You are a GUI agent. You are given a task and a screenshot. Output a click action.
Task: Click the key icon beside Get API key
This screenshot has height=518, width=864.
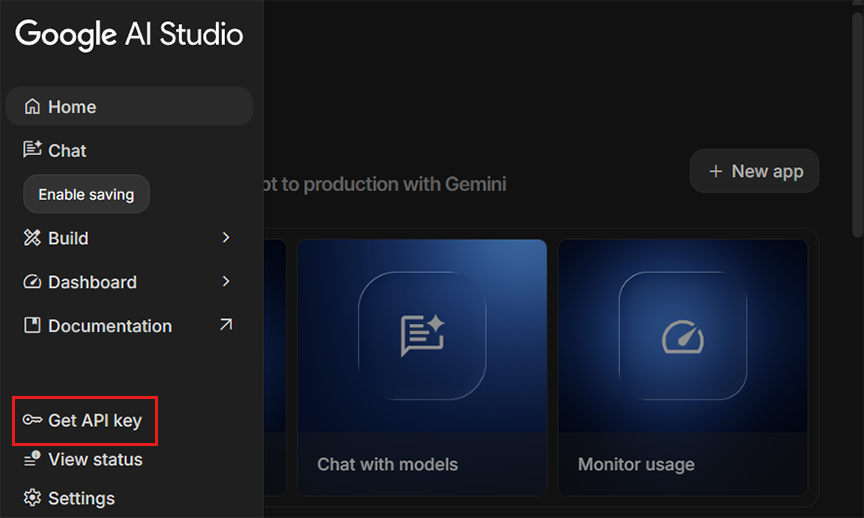[32, 421]
